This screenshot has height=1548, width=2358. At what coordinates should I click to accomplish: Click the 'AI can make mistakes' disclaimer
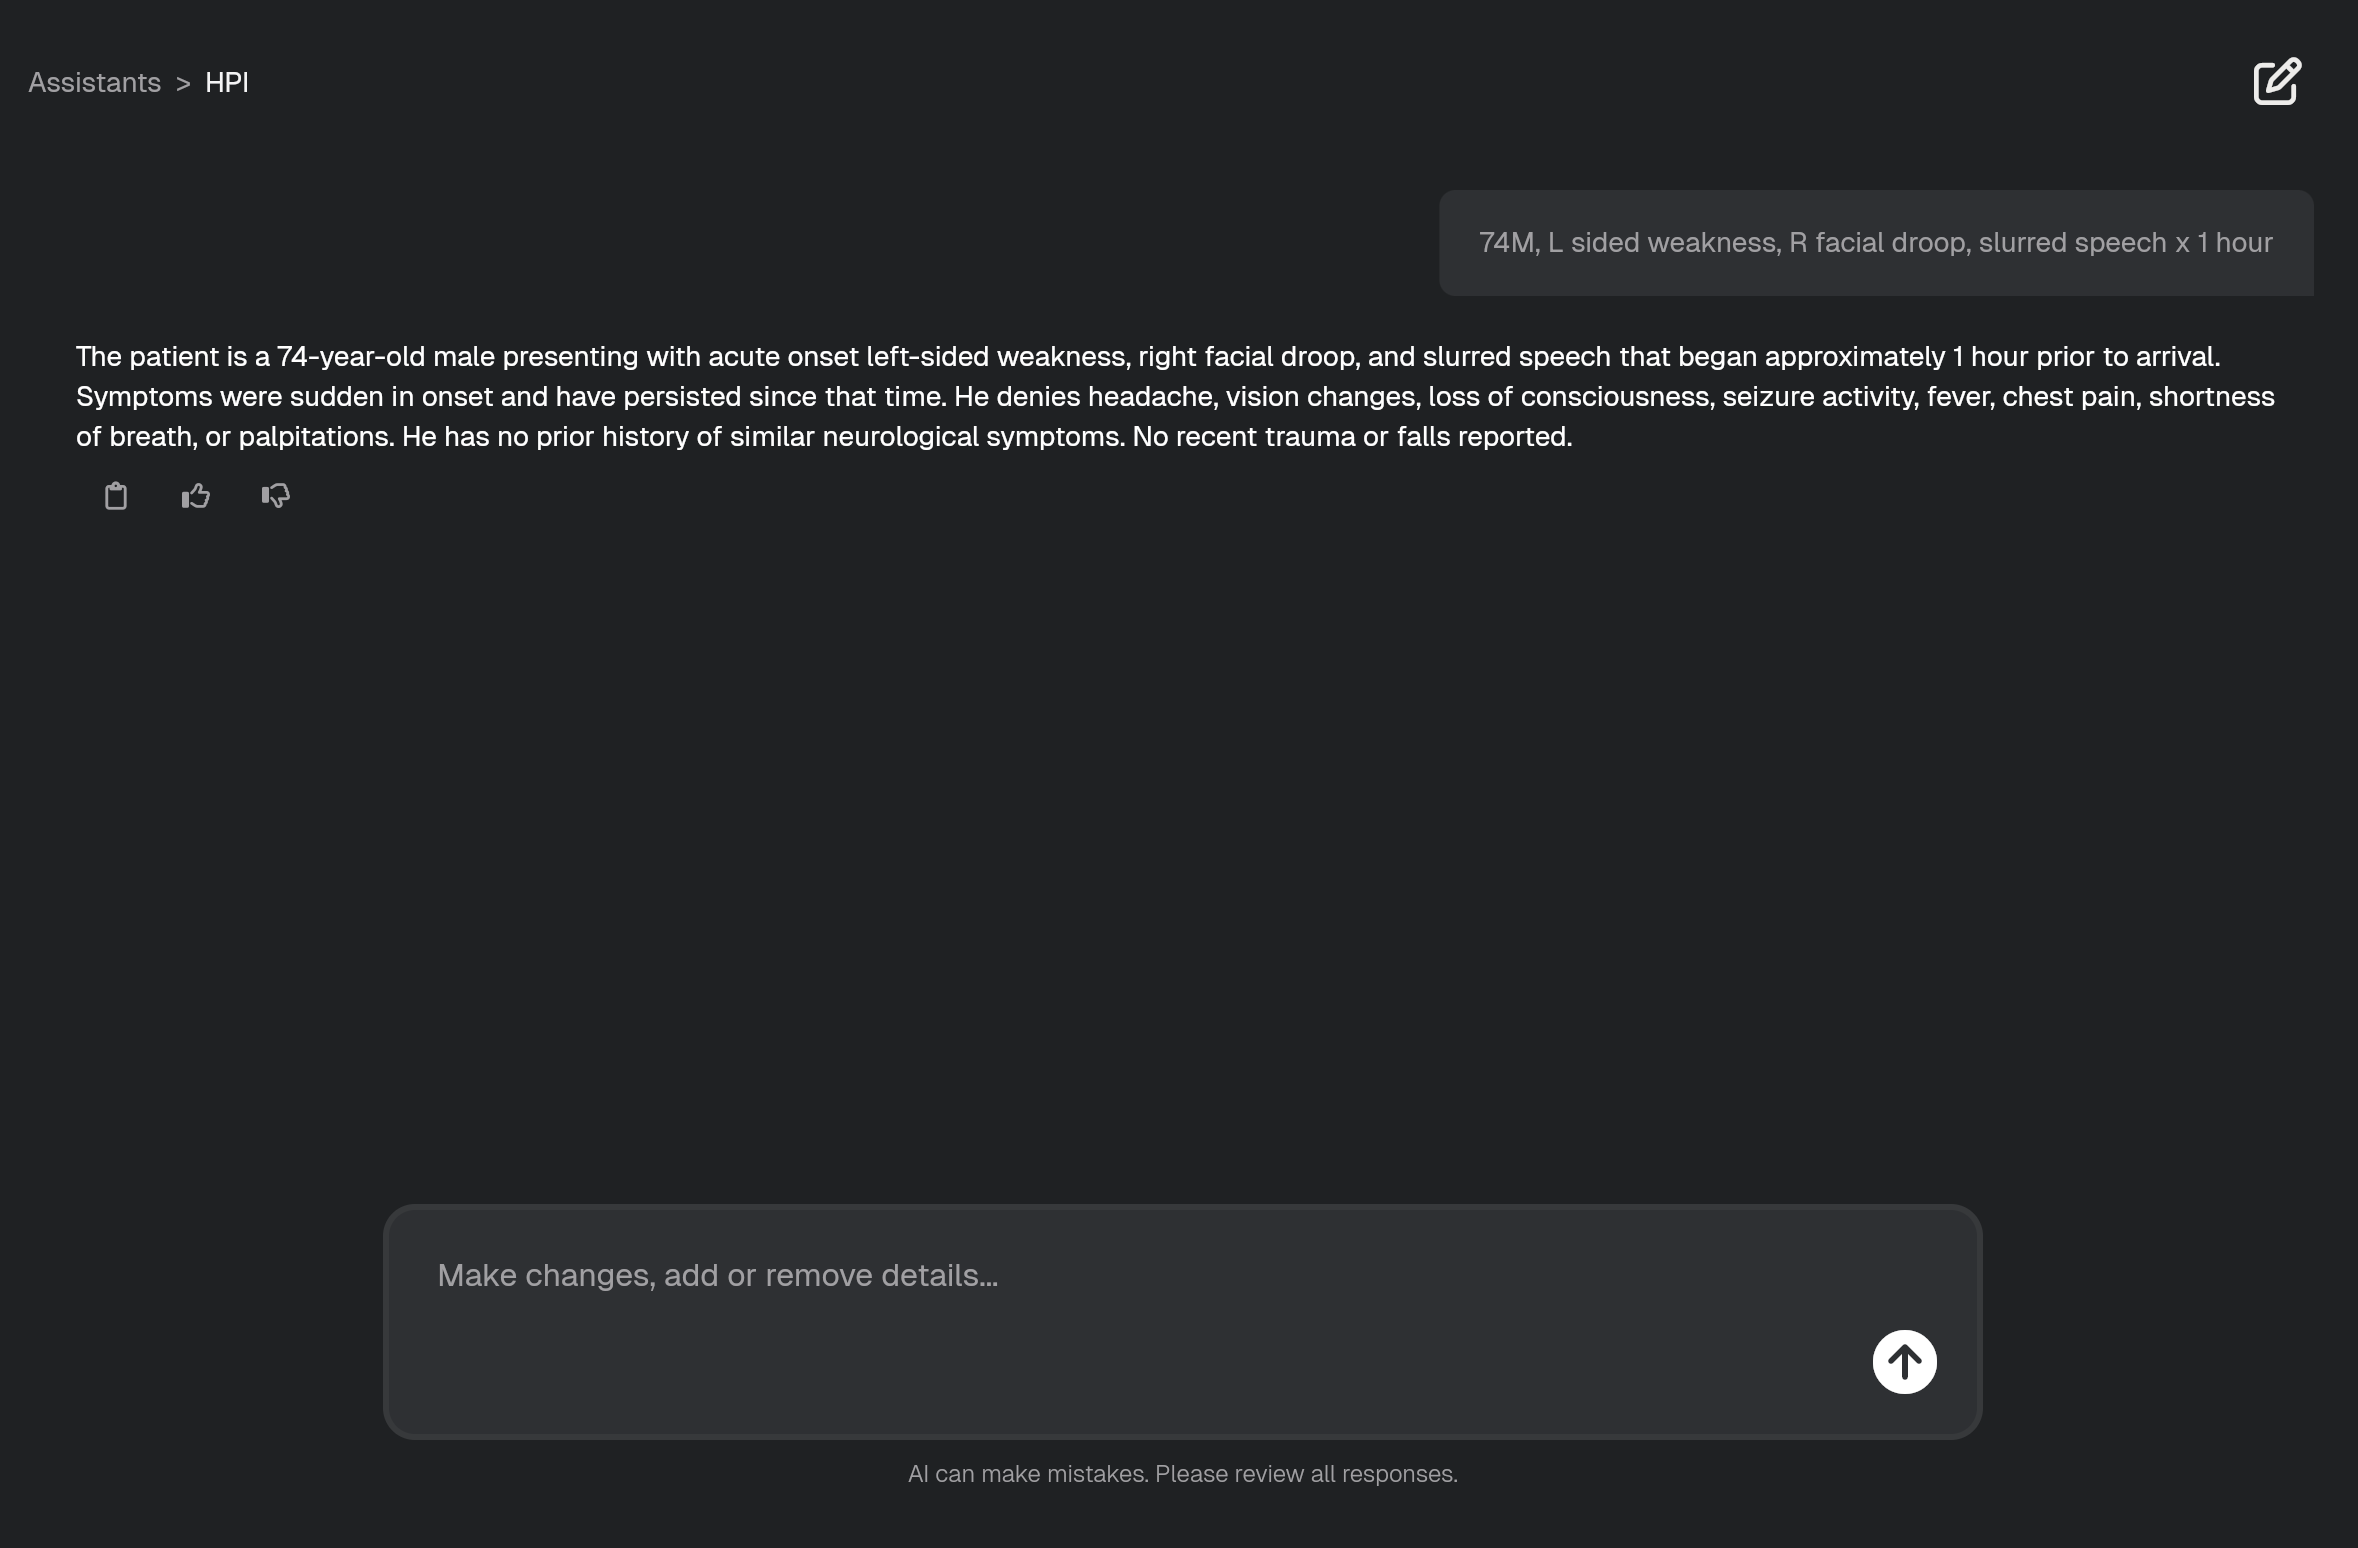(1182, 1474)
